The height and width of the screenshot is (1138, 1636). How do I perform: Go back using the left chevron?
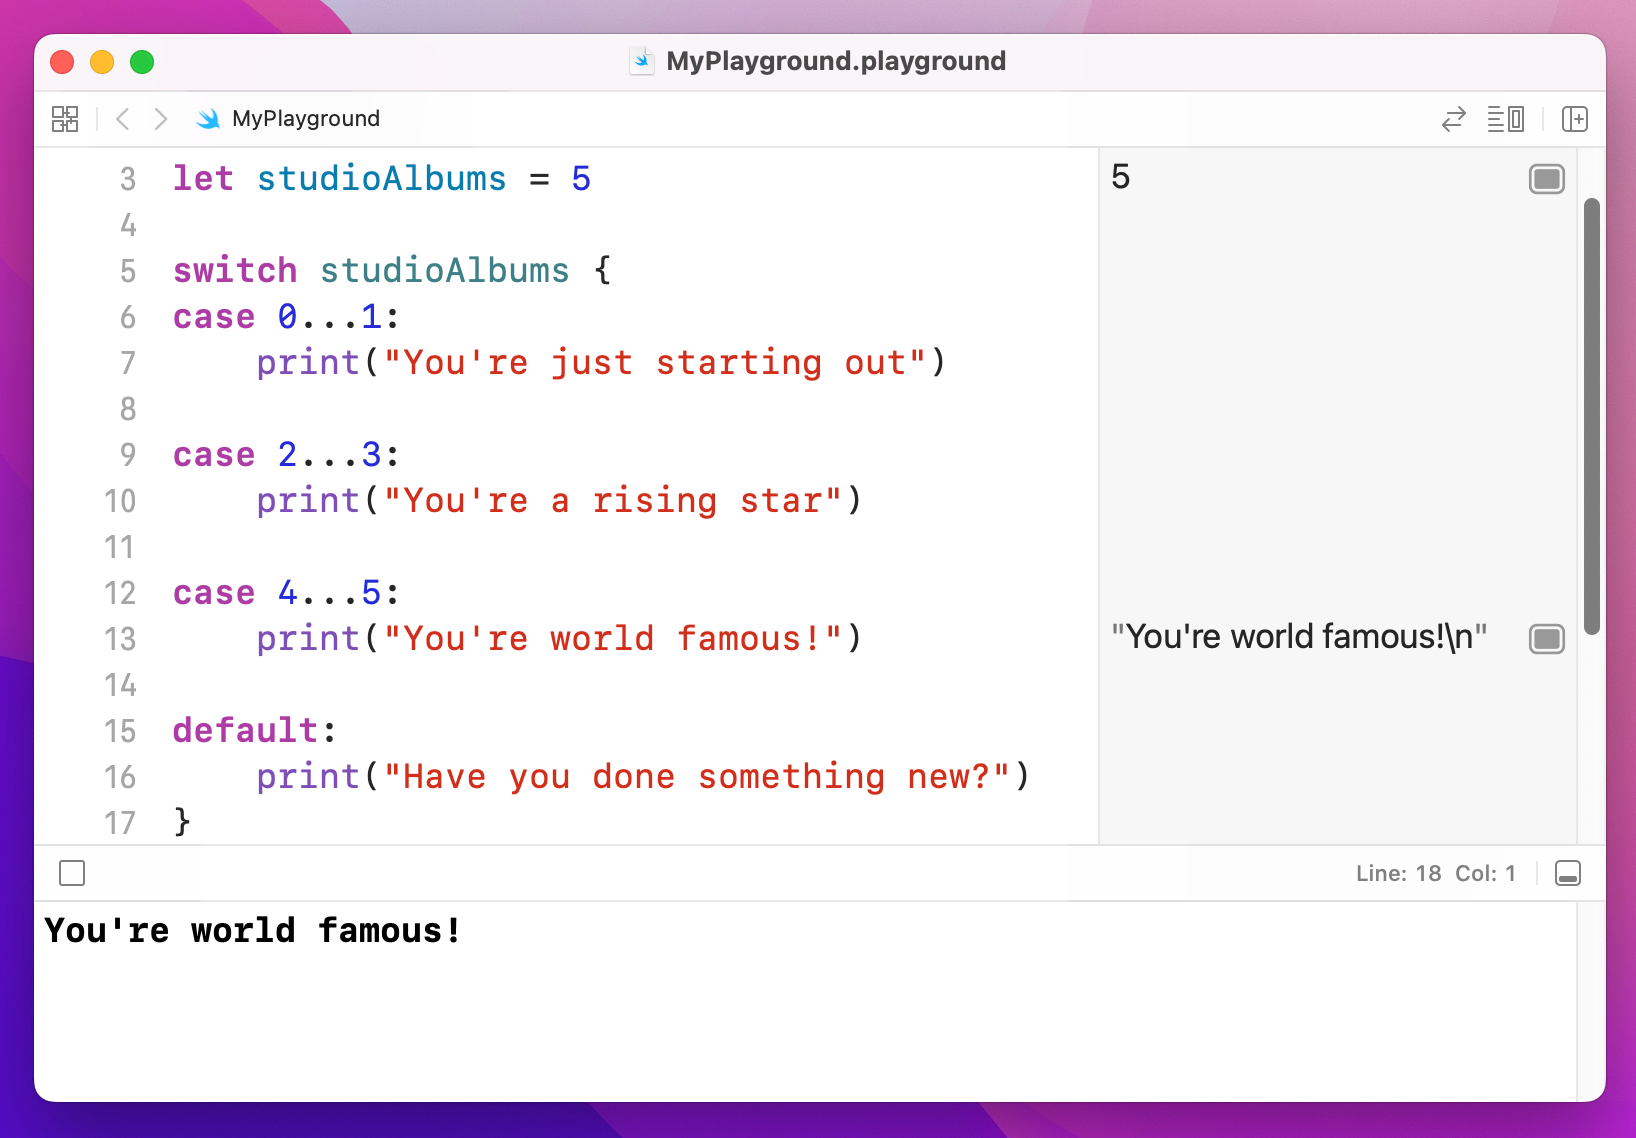[x=123, y=119]
